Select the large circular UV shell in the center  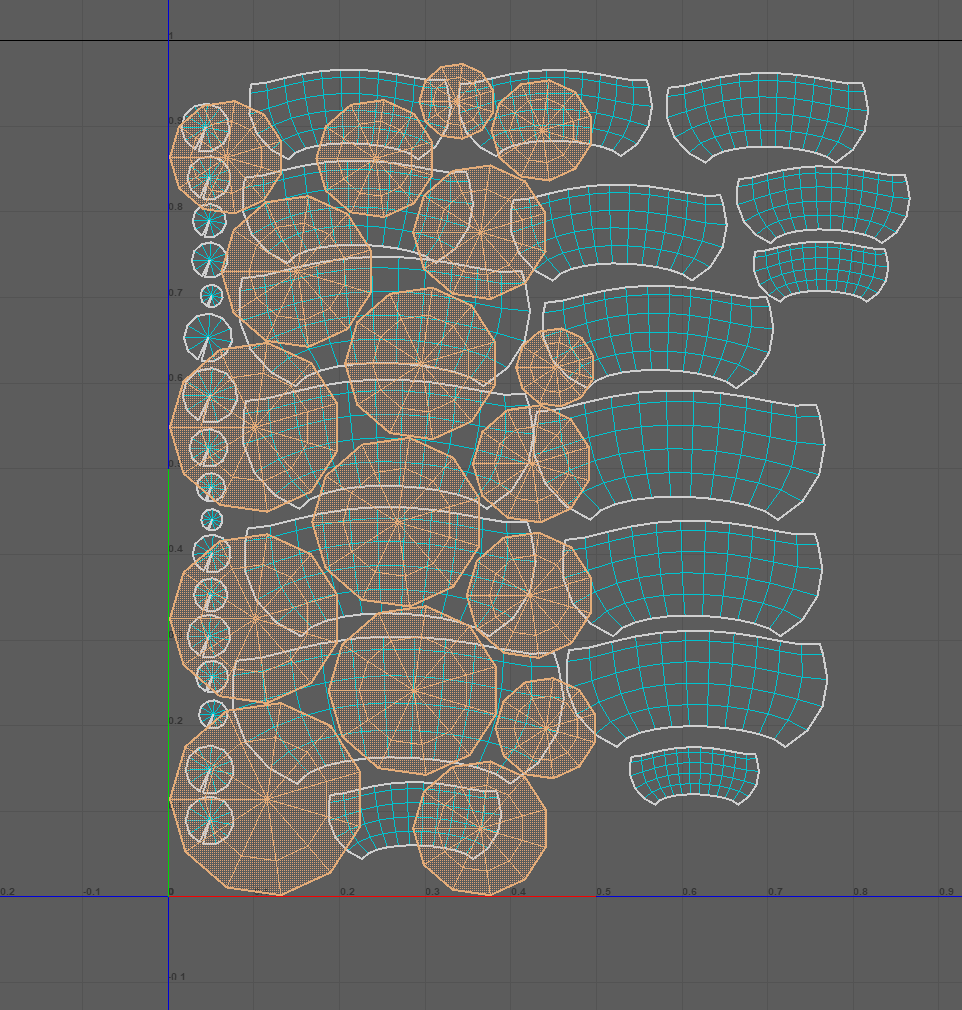pyautogui.click(x=400, y=520)
